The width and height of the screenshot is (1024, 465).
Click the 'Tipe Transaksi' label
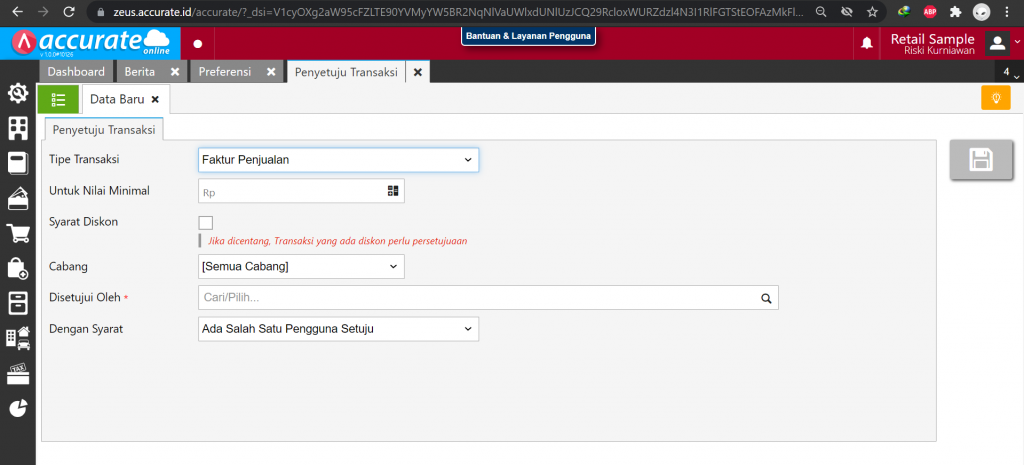click(84, 159)
